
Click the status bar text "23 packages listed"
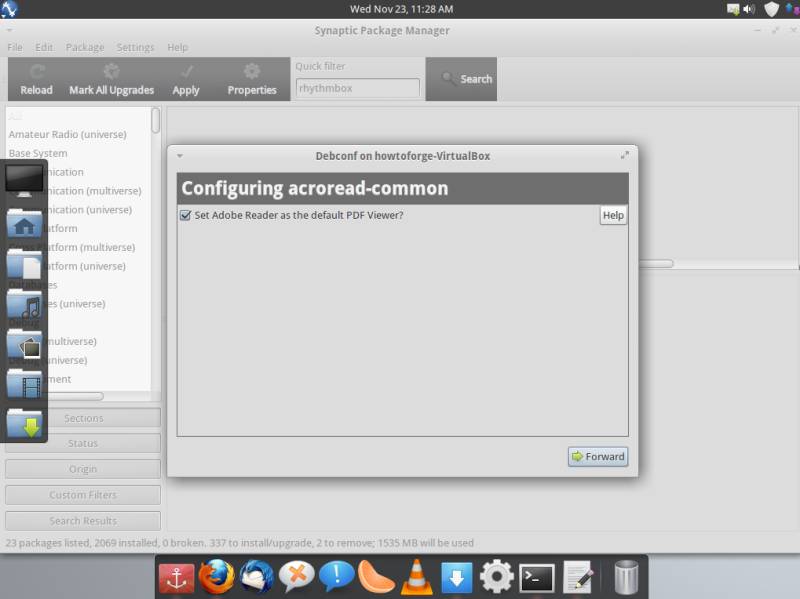48,543
